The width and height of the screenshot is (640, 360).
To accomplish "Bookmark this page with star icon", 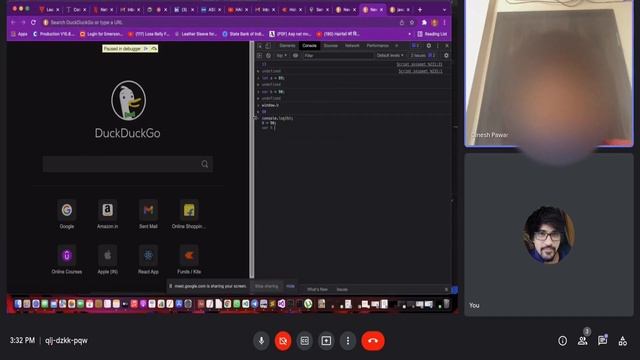I will coord(412,22).
